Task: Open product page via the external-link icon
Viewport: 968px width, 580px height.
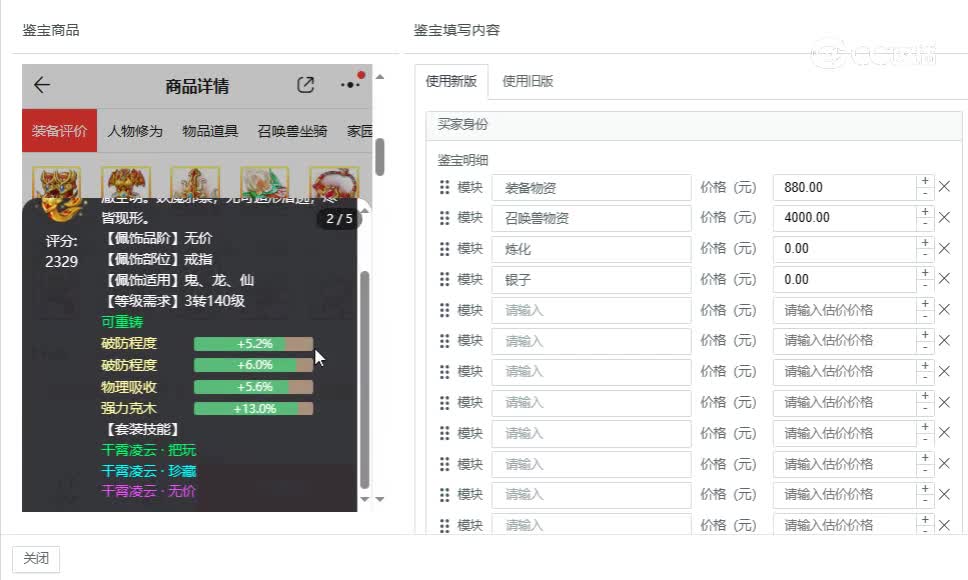Action: click(x=305, y=85)
